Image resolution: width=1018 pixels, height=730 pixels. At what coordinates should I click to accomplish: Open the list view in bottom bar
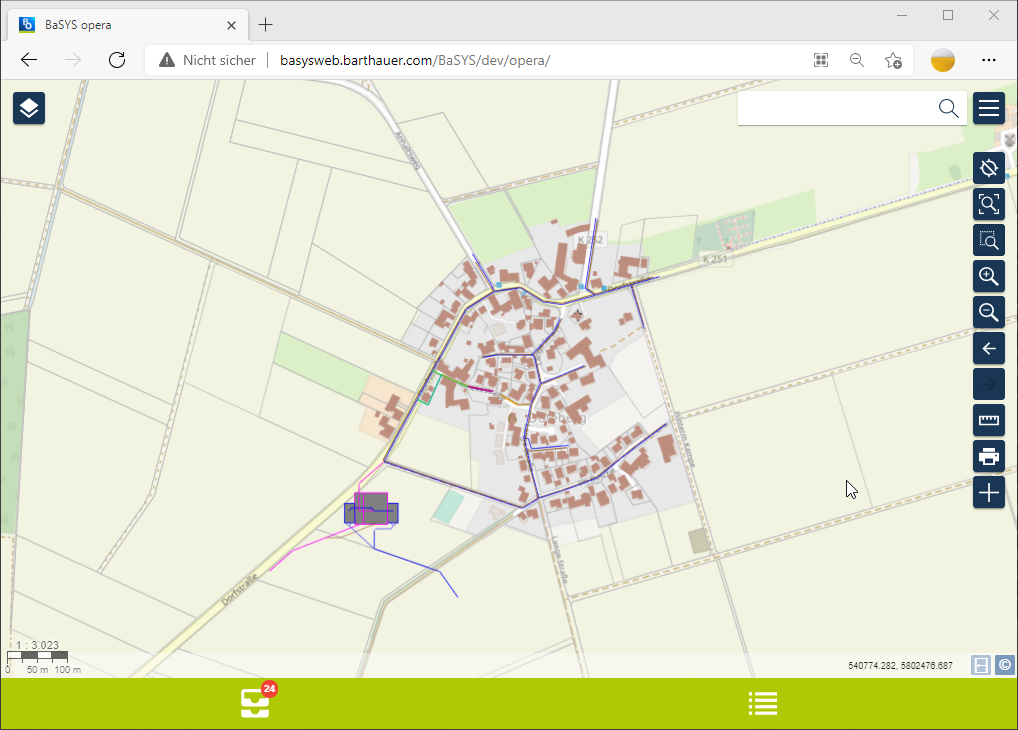763,704
